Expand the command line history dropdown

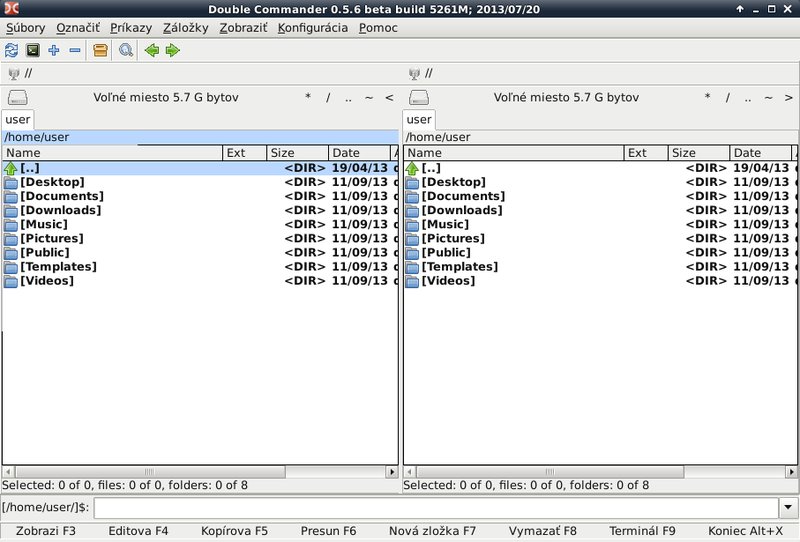[789, 507]
